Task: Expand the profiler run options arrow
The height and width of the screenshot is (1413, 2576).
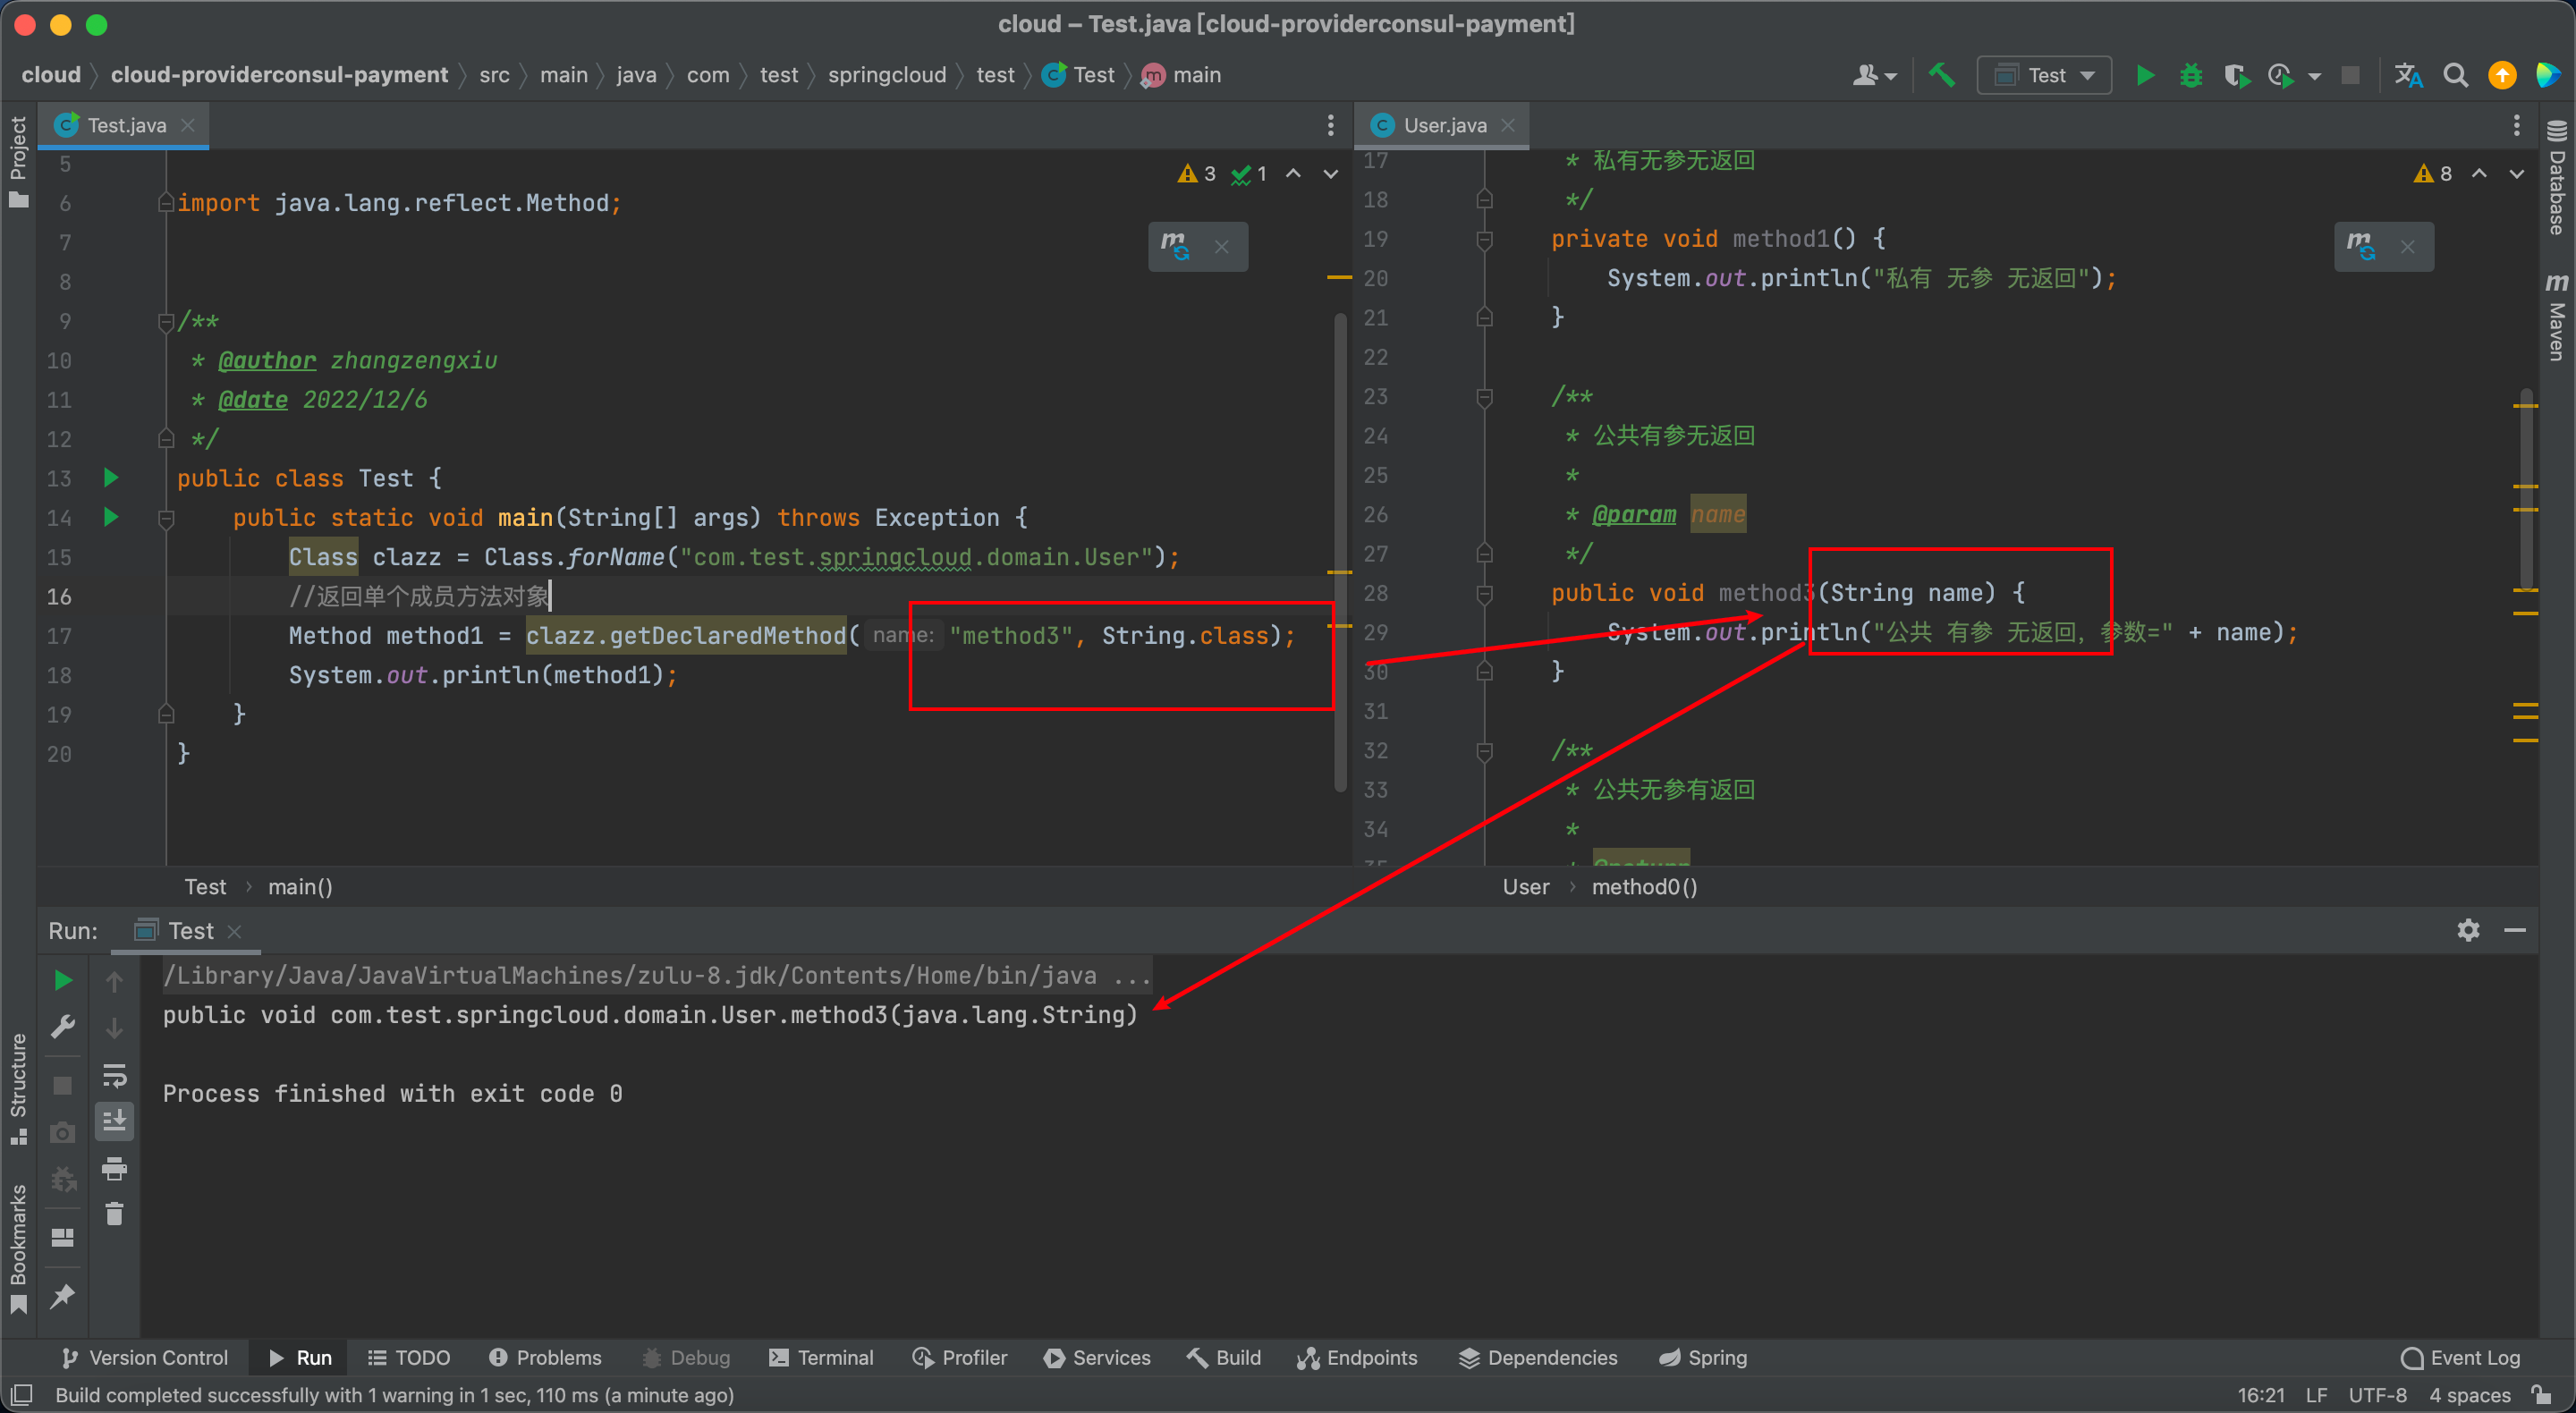Action: (2314, 76)
